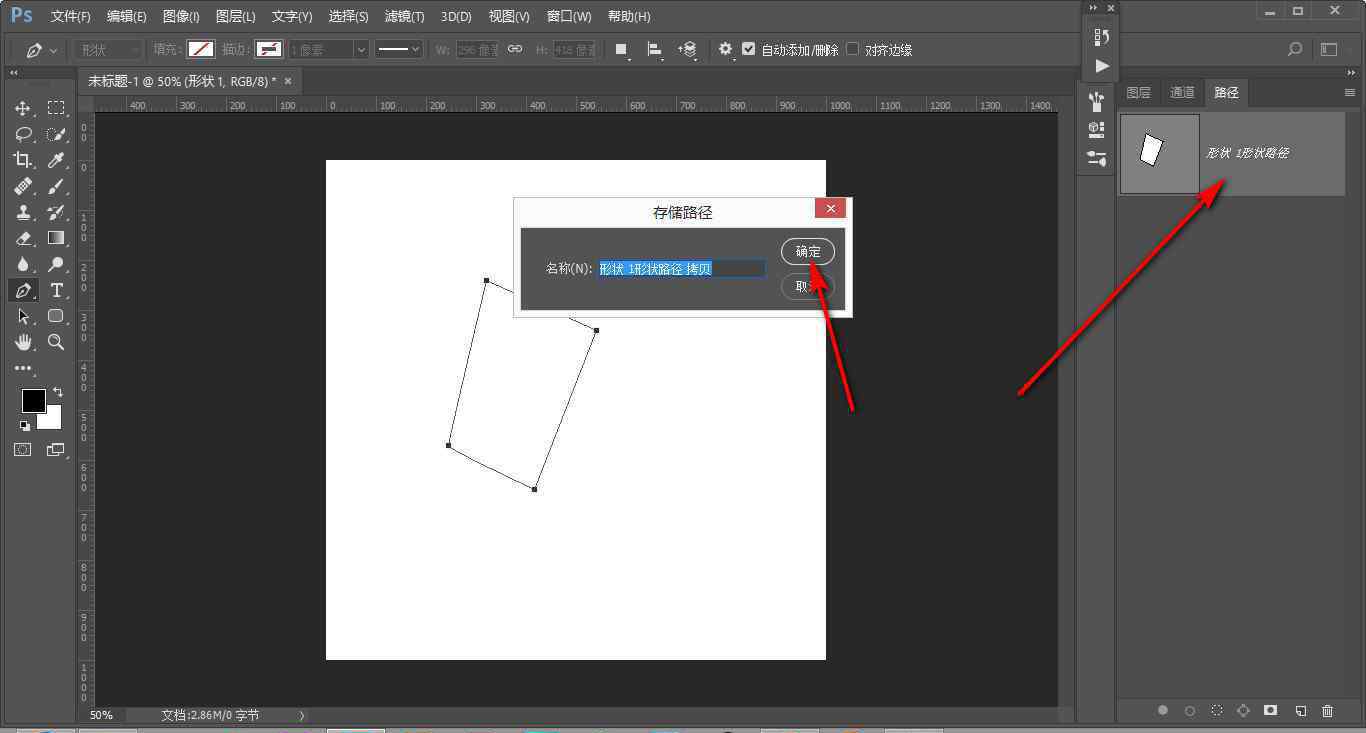Open the stroke line style dropdown
Image resolution: width=1366 pixels, height=733 pixels.
[398, 49]
